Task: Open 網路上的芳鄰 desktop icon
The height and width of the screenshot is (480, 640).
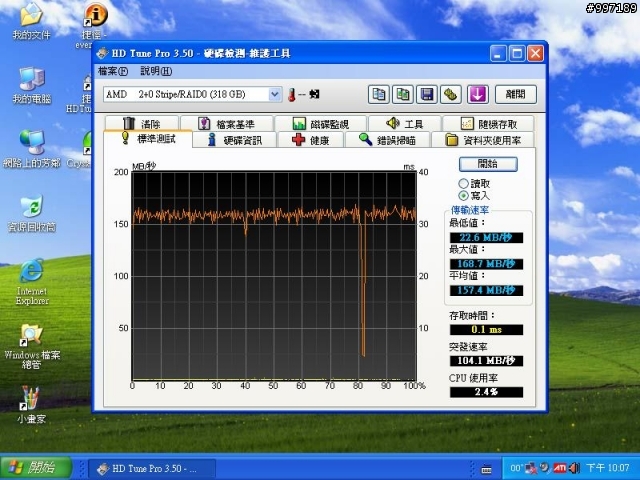Action: [x=31, y=149]
